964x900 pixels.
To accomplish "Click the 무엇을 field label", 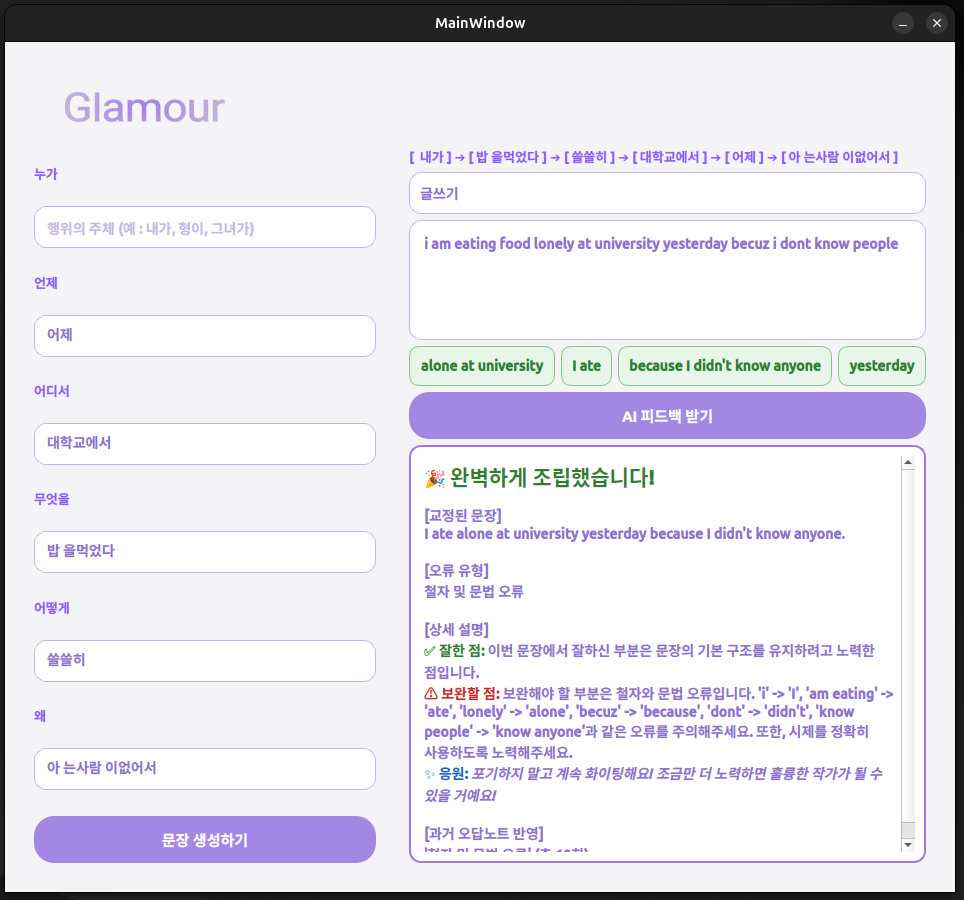I will (52, 499).
